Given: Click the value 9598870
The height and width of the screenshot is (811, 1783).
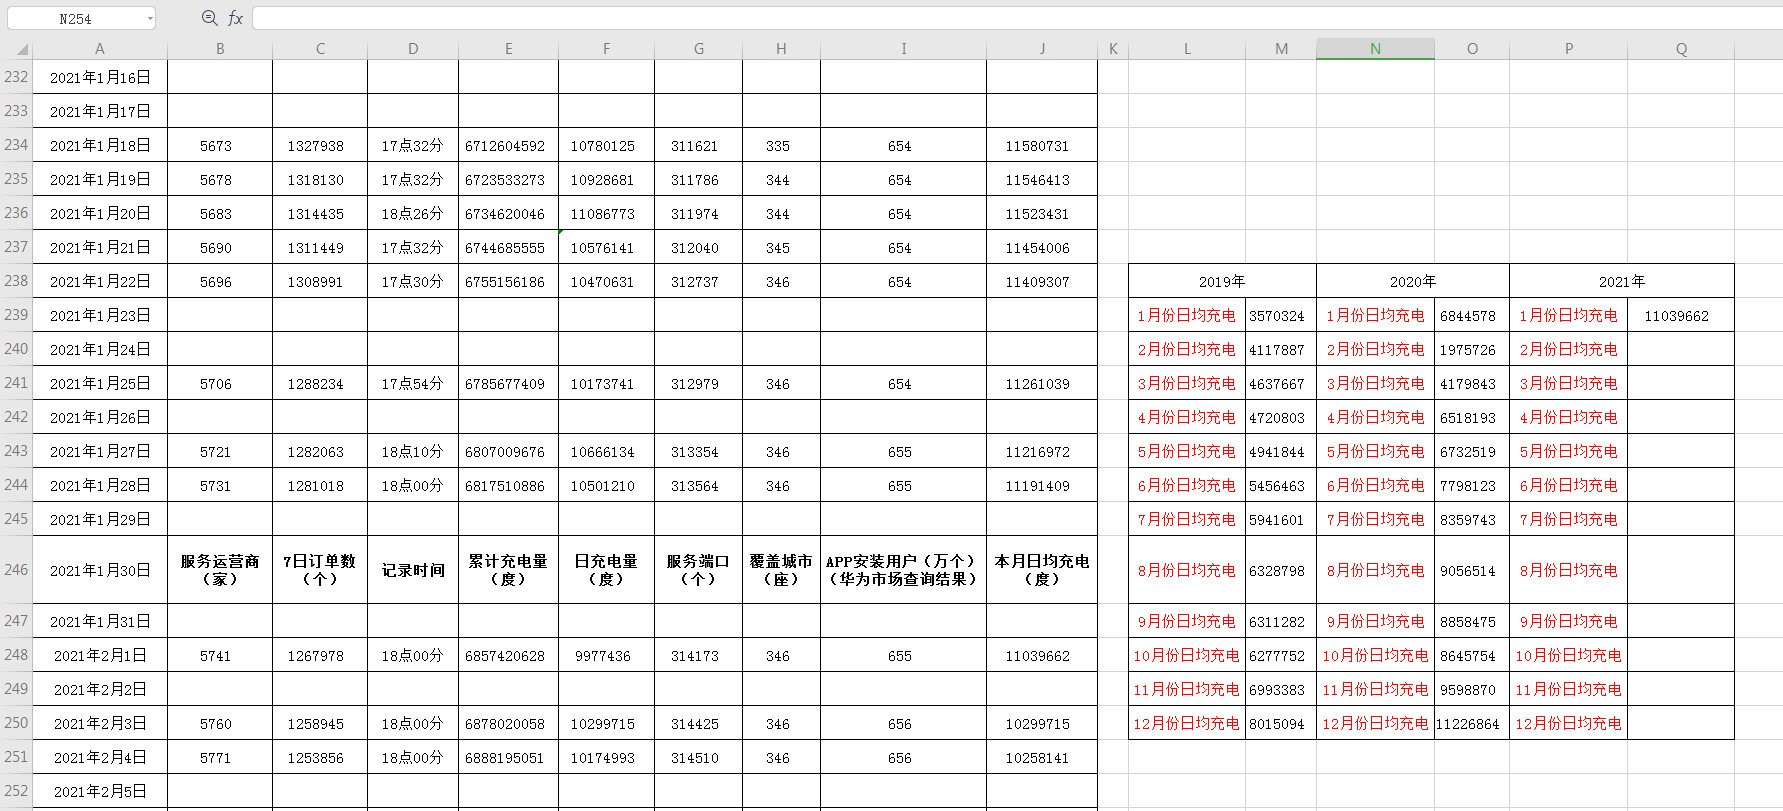Looking at the screenshot, I should coord(1468,690).
